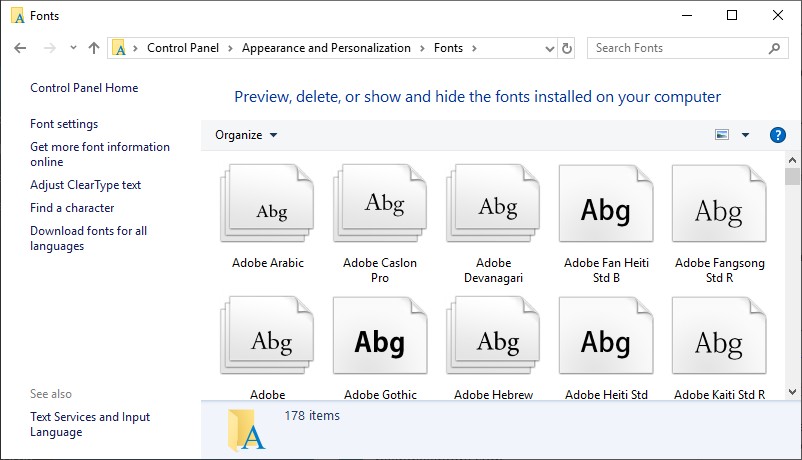This screenshot has width=802, height=460.
Task: Close the Fonts window
Action: [777, 15]
